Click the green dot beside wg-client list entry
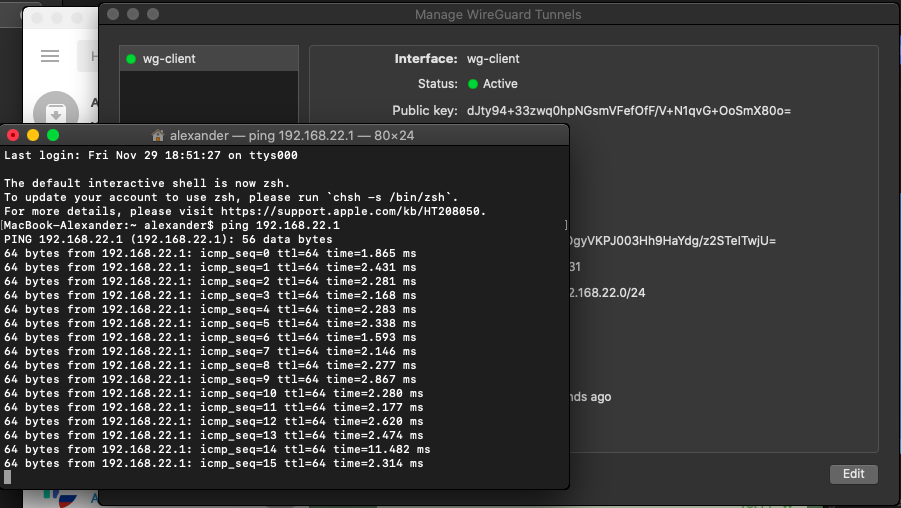This screenshot has height=508, width=901. 131,59
